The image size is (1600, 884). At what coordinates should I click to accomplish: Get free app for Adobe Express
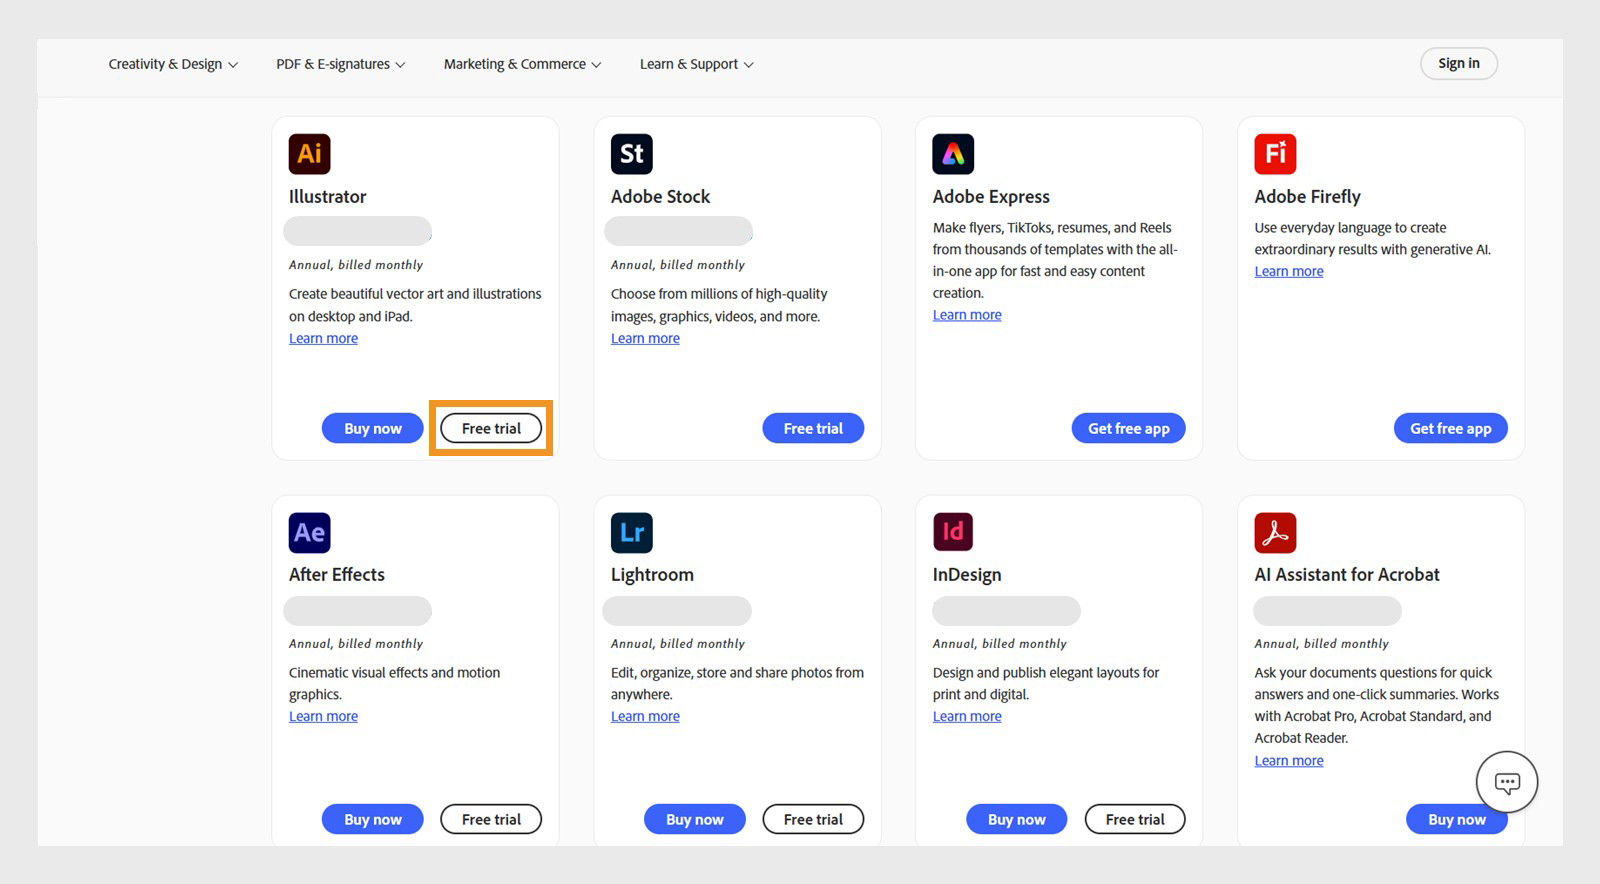pos(1128,428)
